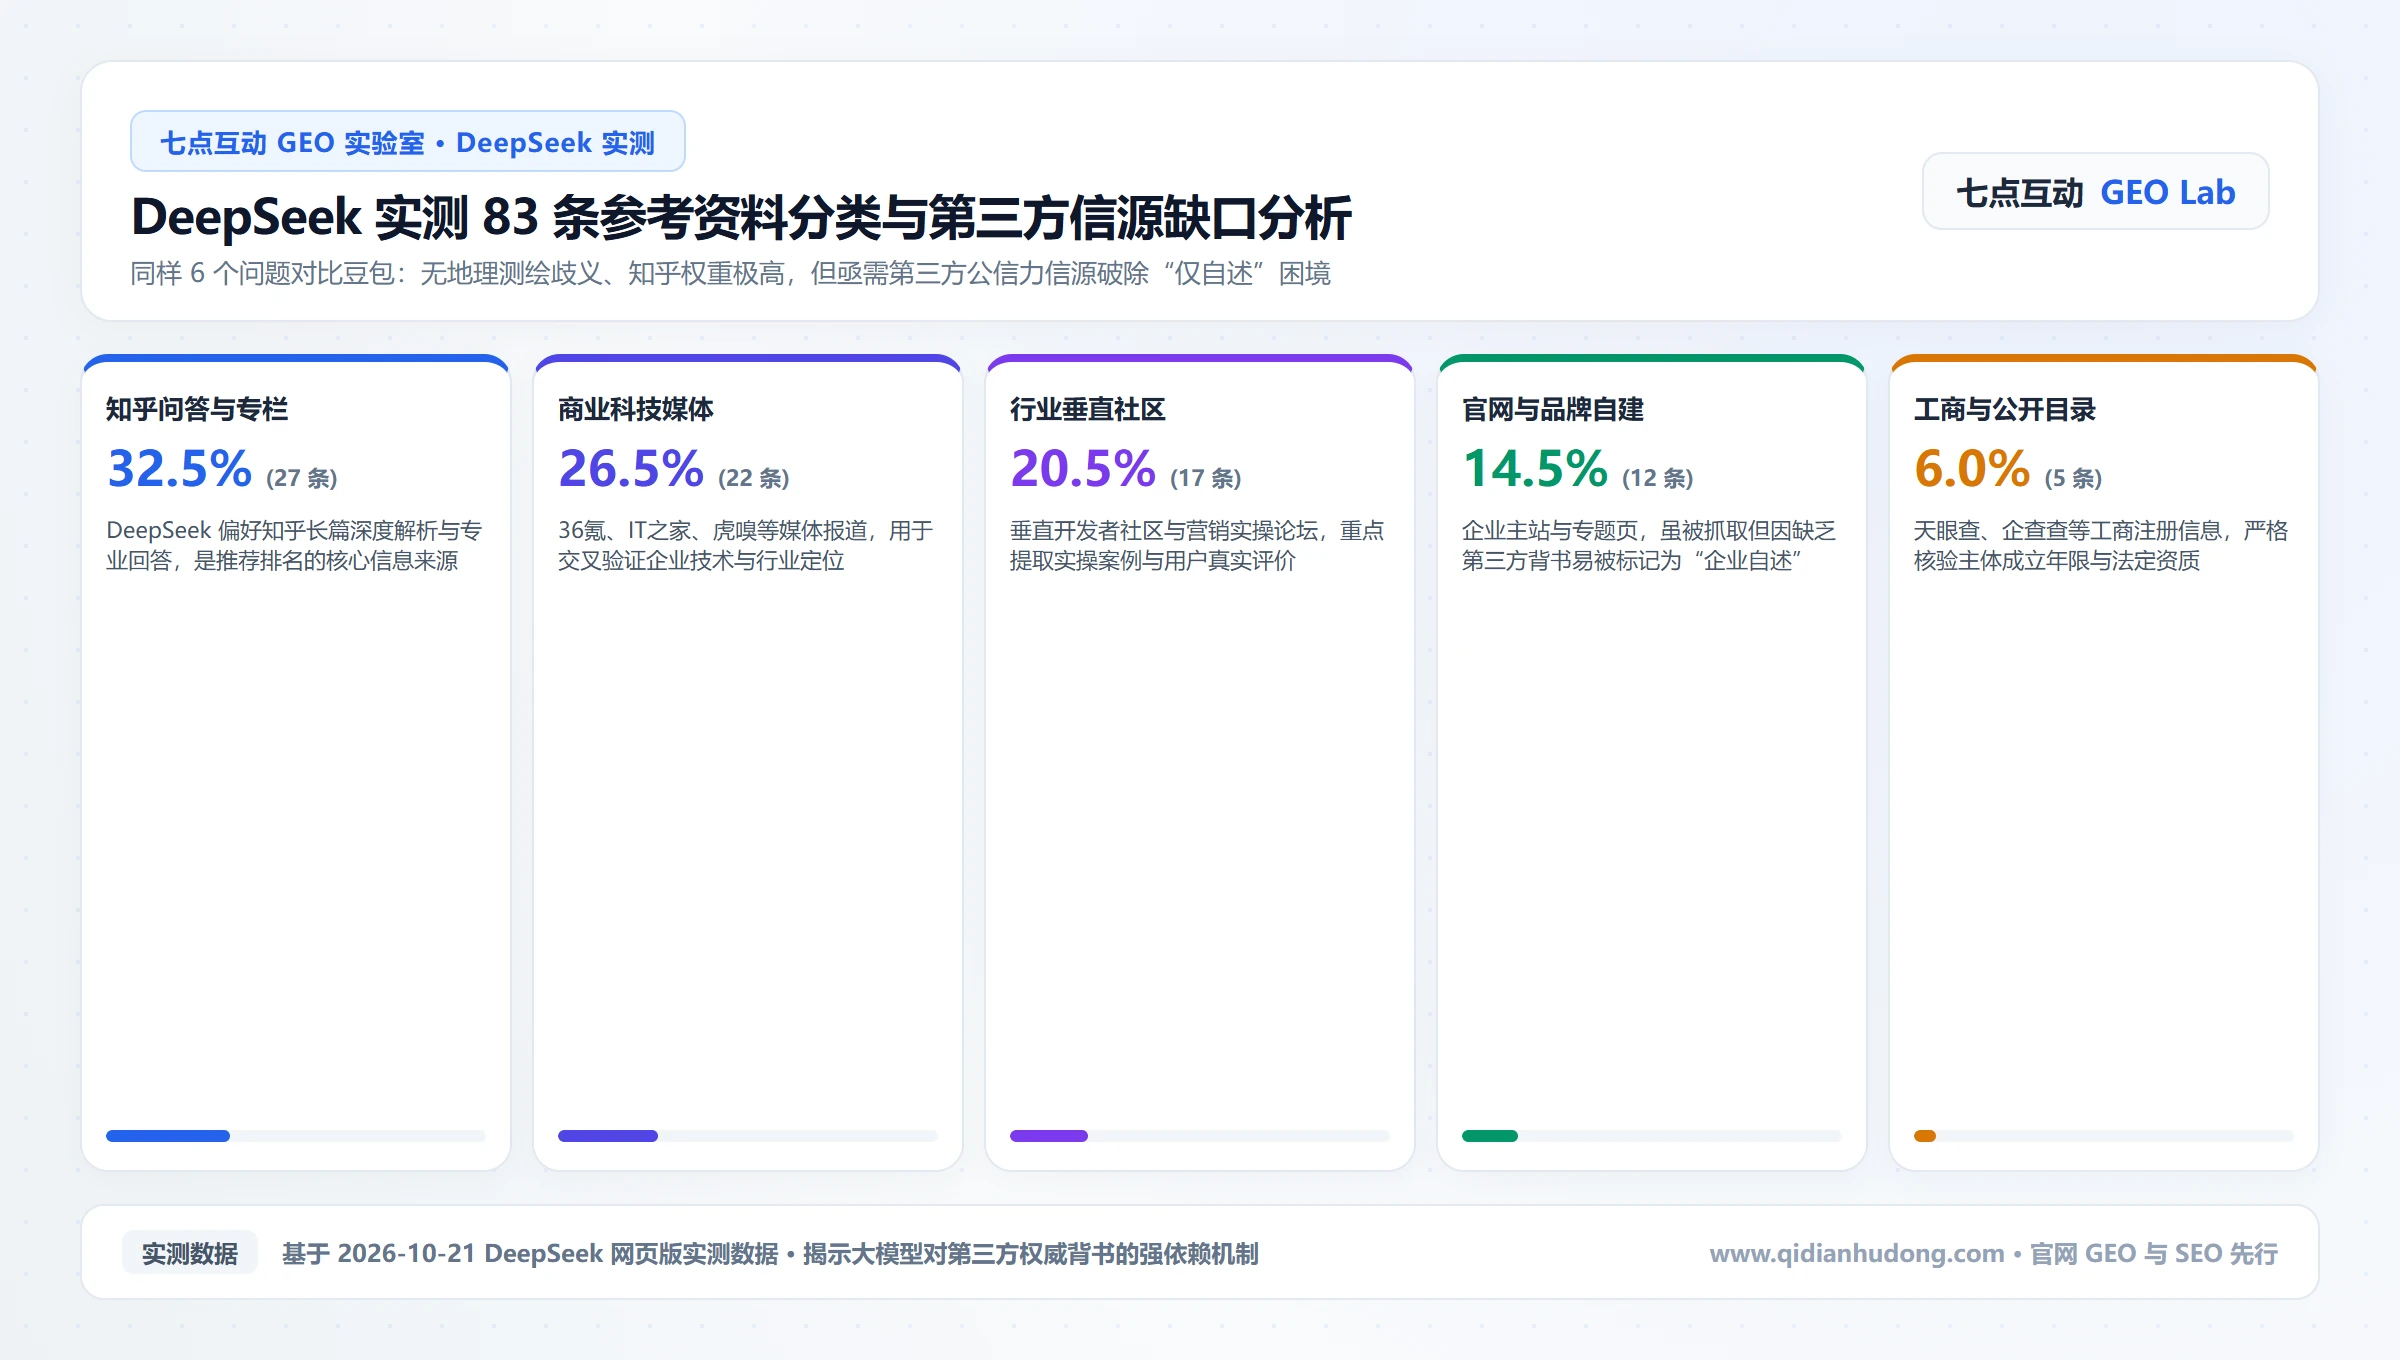
Task: Click the description starting 垂直开发者社区
Action: (x=1197, y=545)
